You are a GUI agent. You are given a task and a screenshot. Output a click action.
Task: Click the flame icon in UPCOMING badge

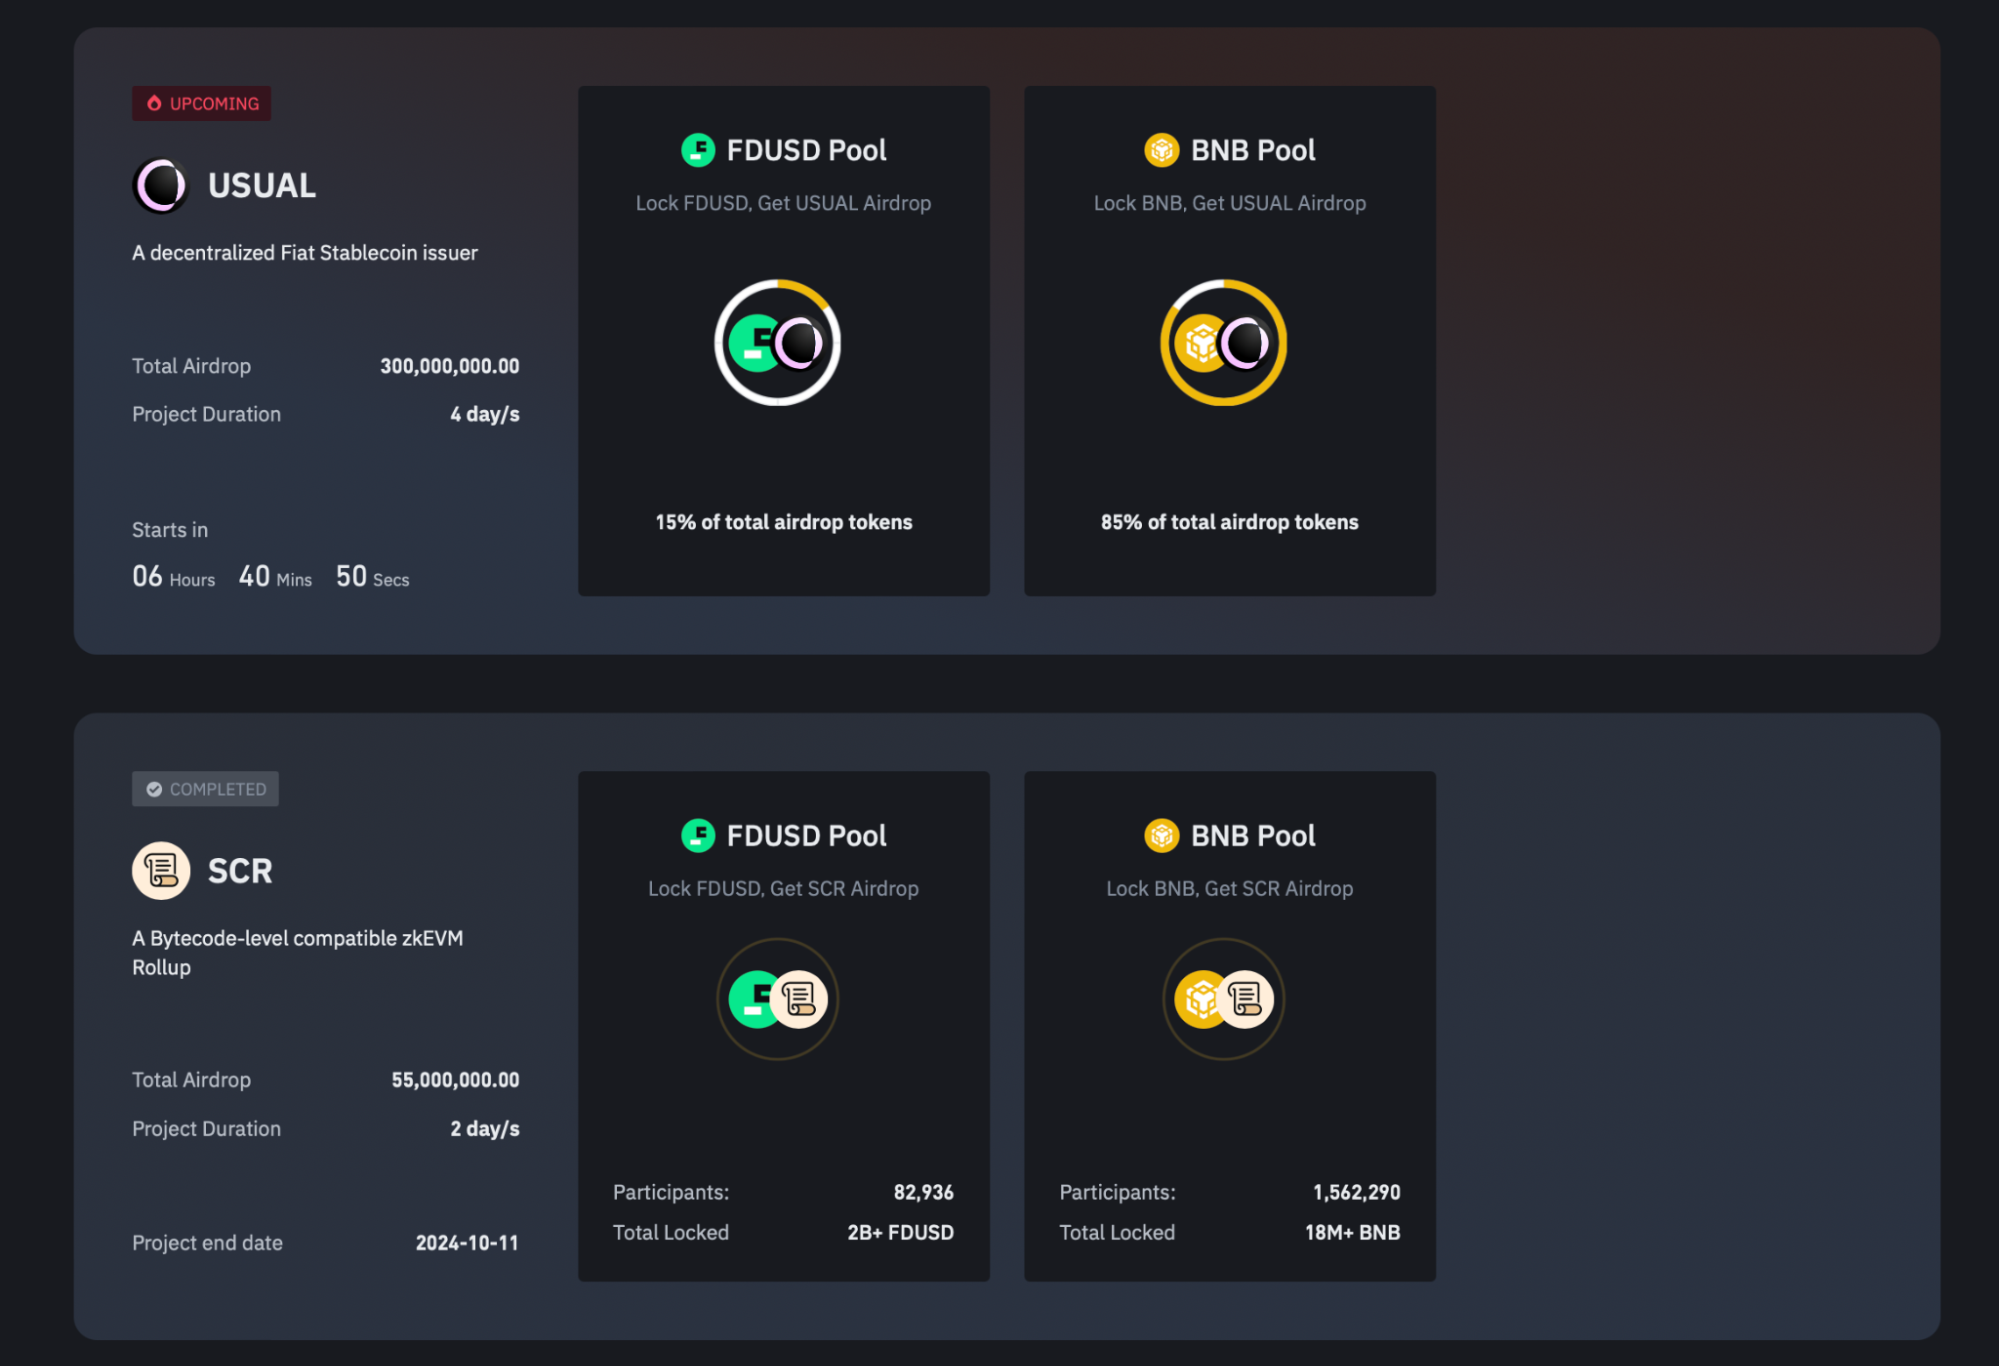click(x=154, y=103)
